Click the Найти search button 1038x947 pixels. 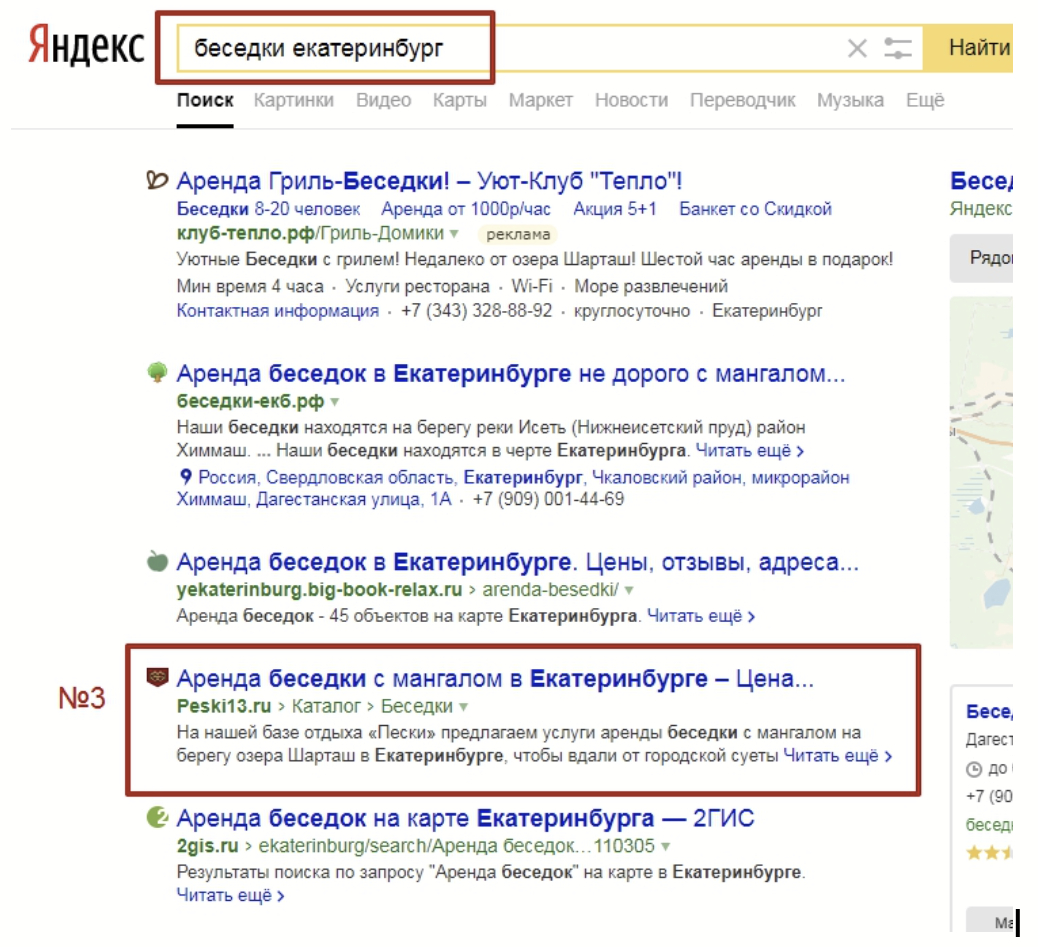(x=969, y=48)
